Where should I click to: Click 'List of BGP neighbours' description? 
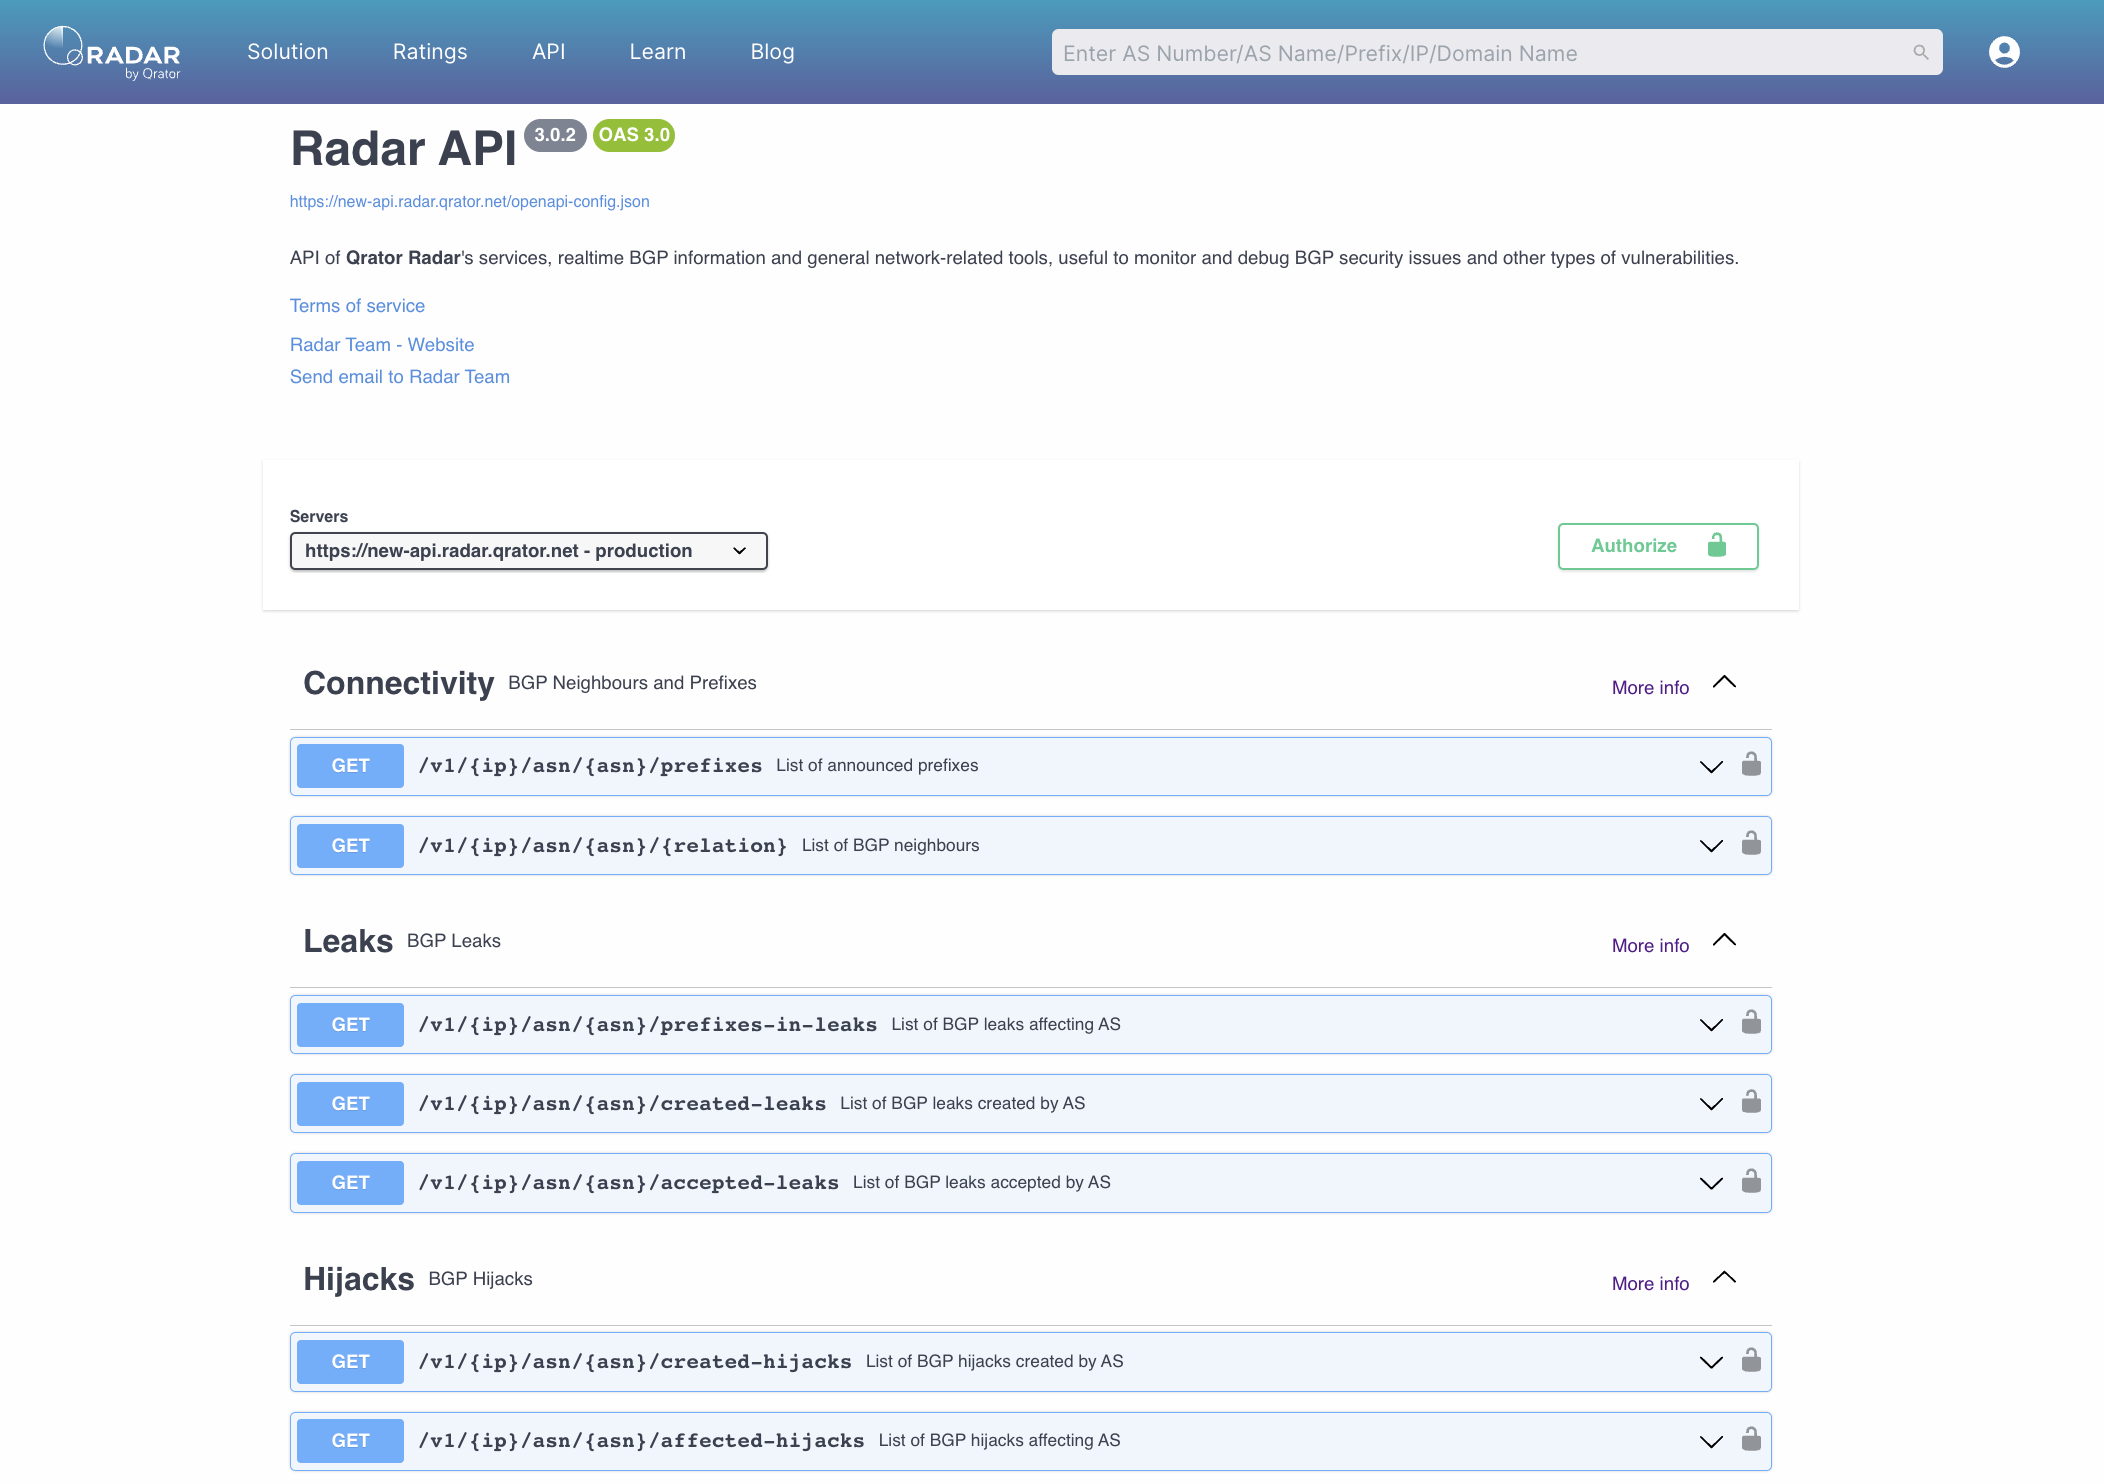coord(890,846)
